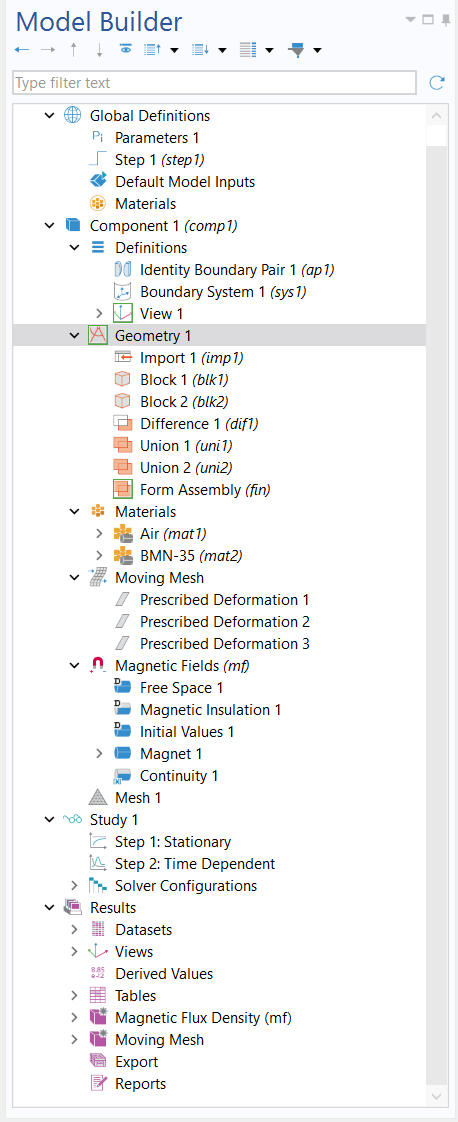Click the Previous Node left arrow
The image size is (458, 1122).
pyautogui.click(x=22, y=50)
